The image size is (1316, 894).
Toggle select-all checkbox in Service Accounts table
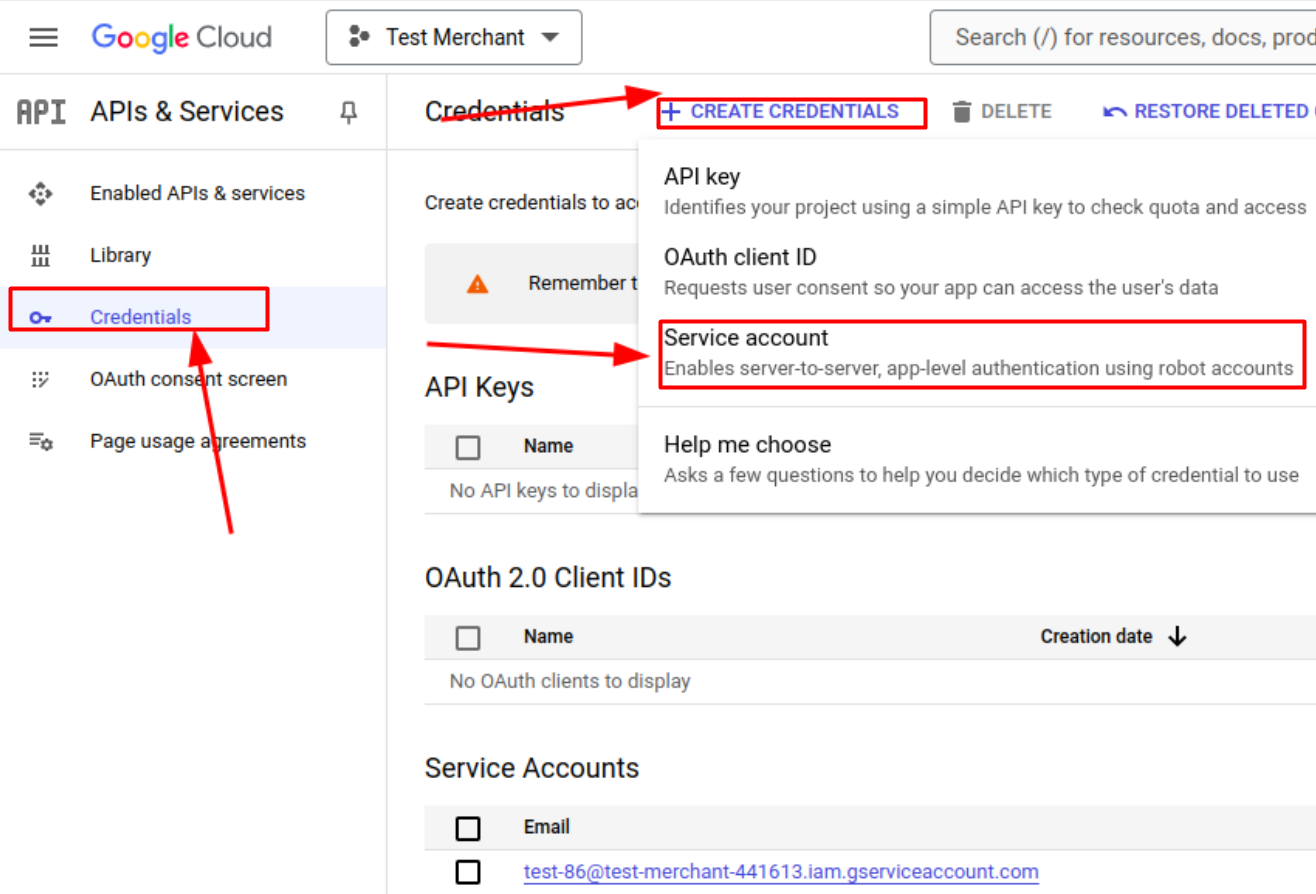[x=468, y=828]
